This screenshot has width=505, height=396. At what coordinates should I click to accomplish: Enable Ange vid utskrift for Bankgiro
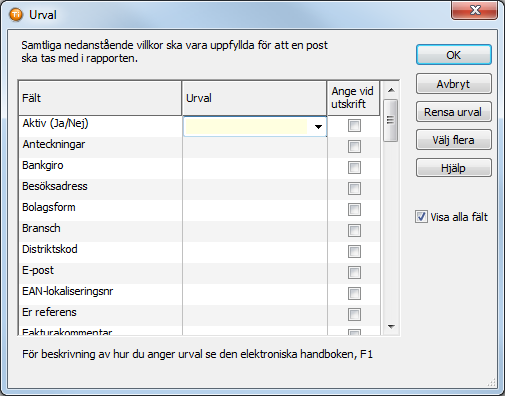click(354, 168)
